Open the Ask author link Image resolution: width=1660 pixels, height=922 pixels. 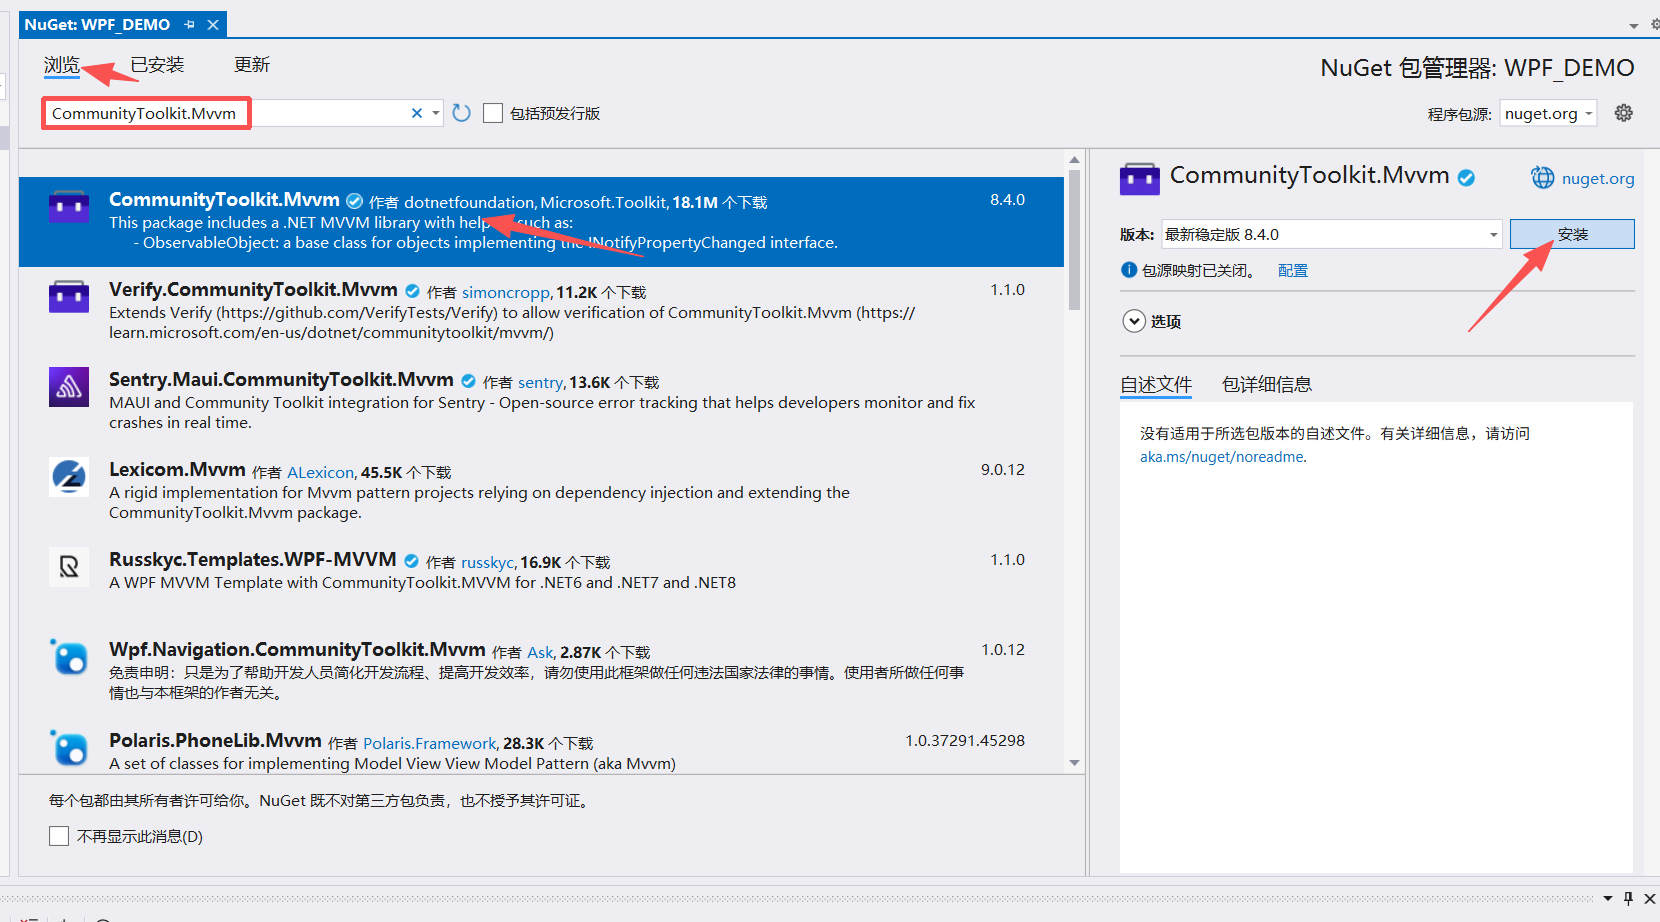click(x=540, y=652)
